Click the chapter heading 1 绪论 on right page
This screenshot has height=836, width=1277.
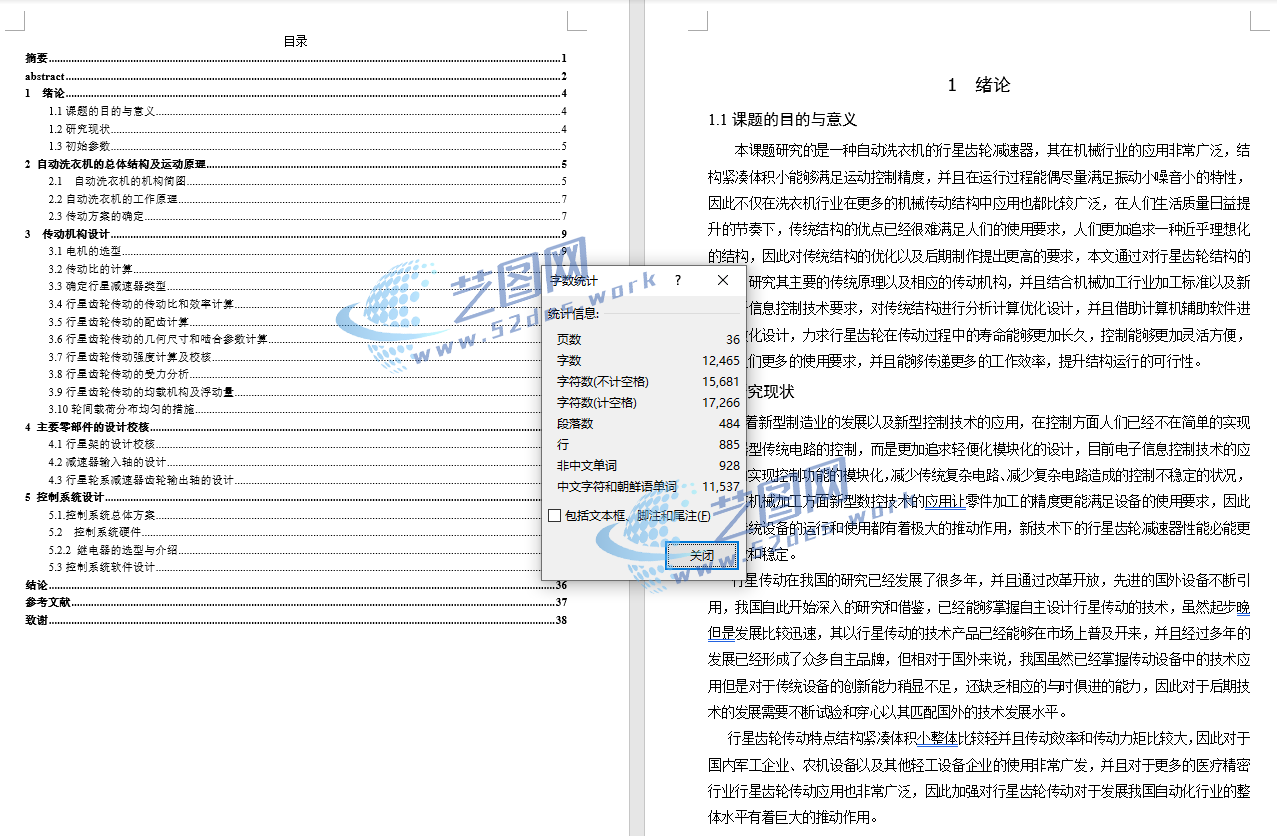coord(979,85)
